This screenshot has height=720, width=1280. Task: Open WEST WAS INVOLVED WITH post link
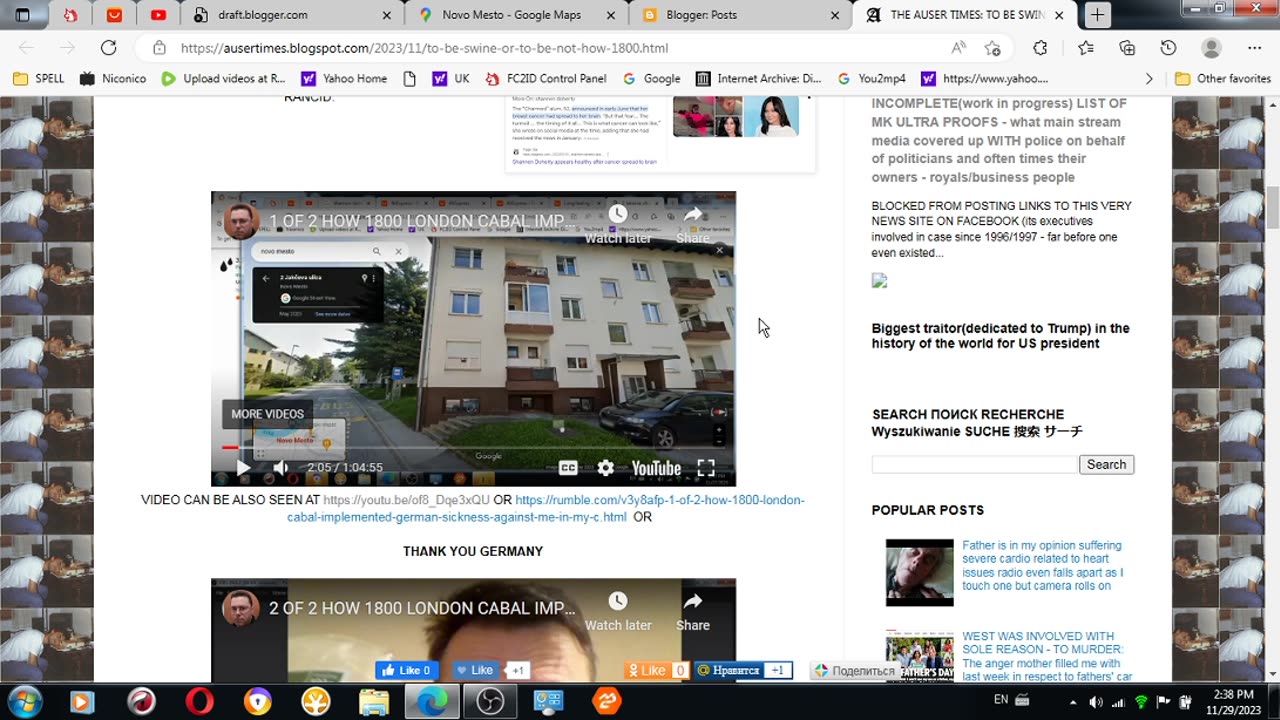1047,656
